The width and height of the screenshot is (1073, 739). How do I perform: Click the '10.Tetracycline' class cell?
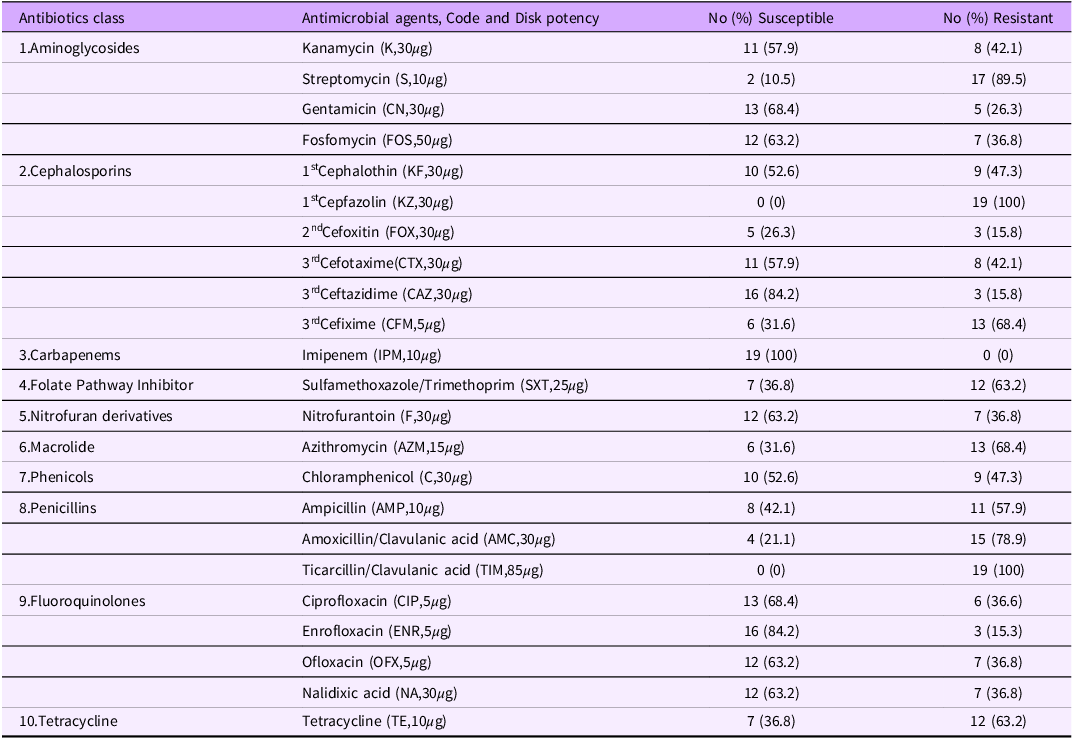[x=69, y=722]
